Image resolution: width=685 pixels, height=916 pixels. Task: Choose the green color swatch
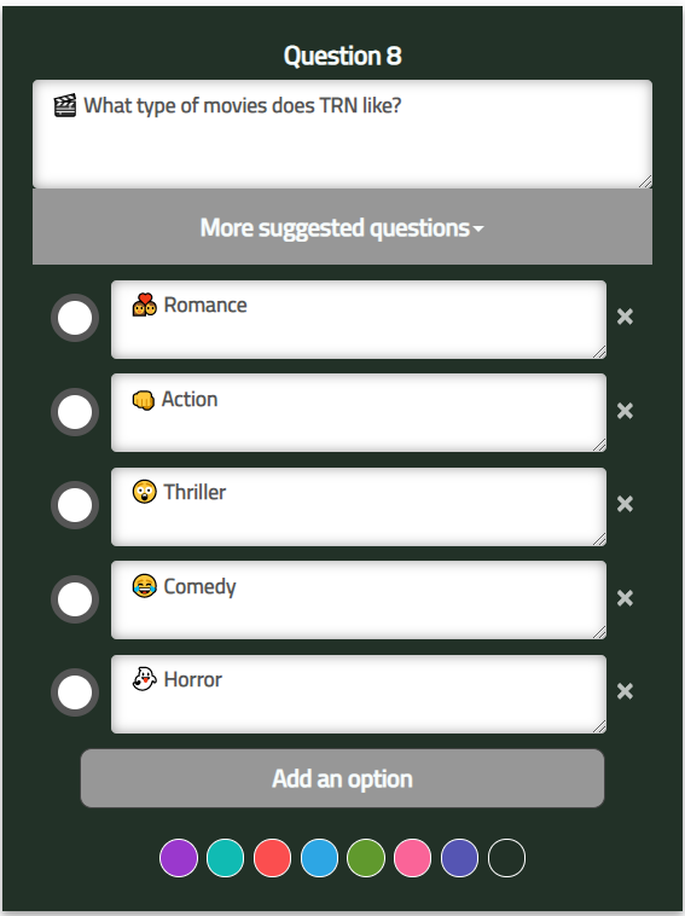[366, 858]
